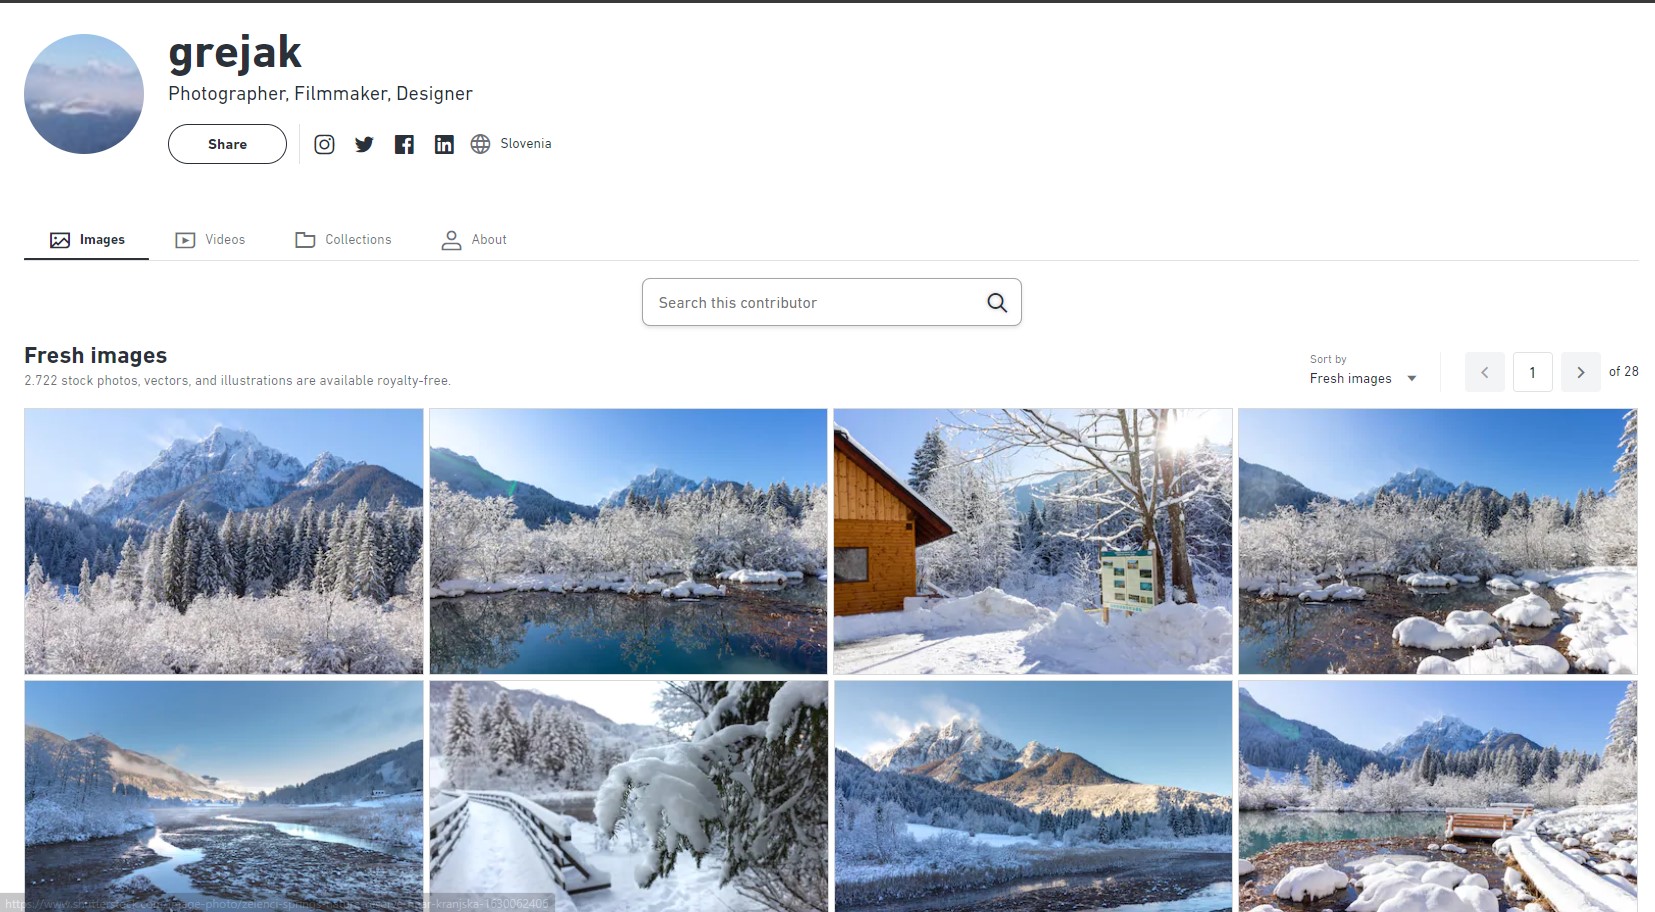
Task: Open the contributor's LinkedIn profile
Action: pos(444,144)
